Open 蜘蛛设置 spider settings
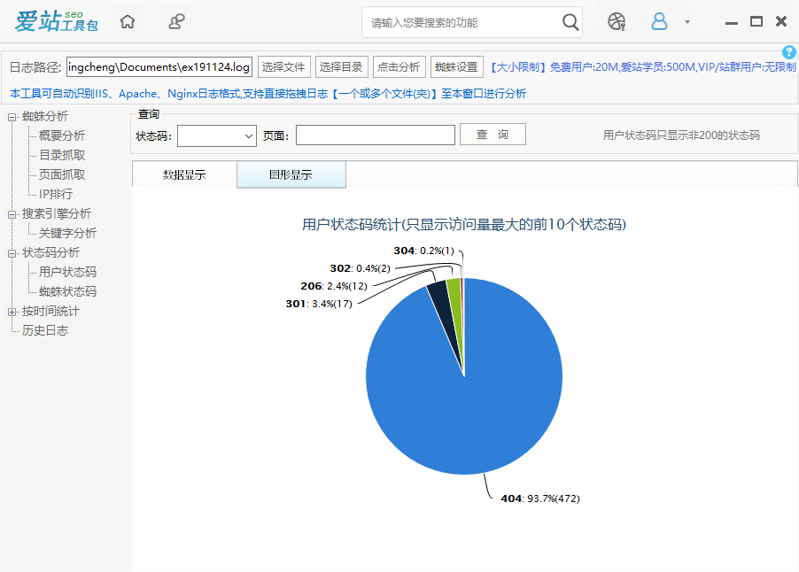Viewport: 799px width, 572px height. pyautogui.click(x=457, y=67)
